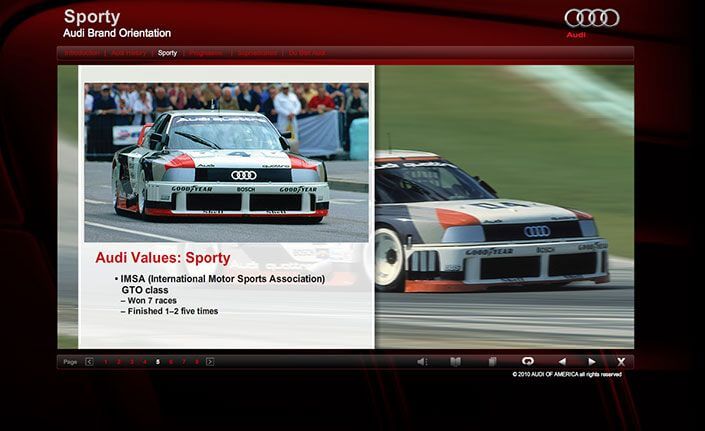Screen dimensions: 705x431
Task: Click the next page bracket arrow
Action: pyautogui.click(x=210, y=362)
